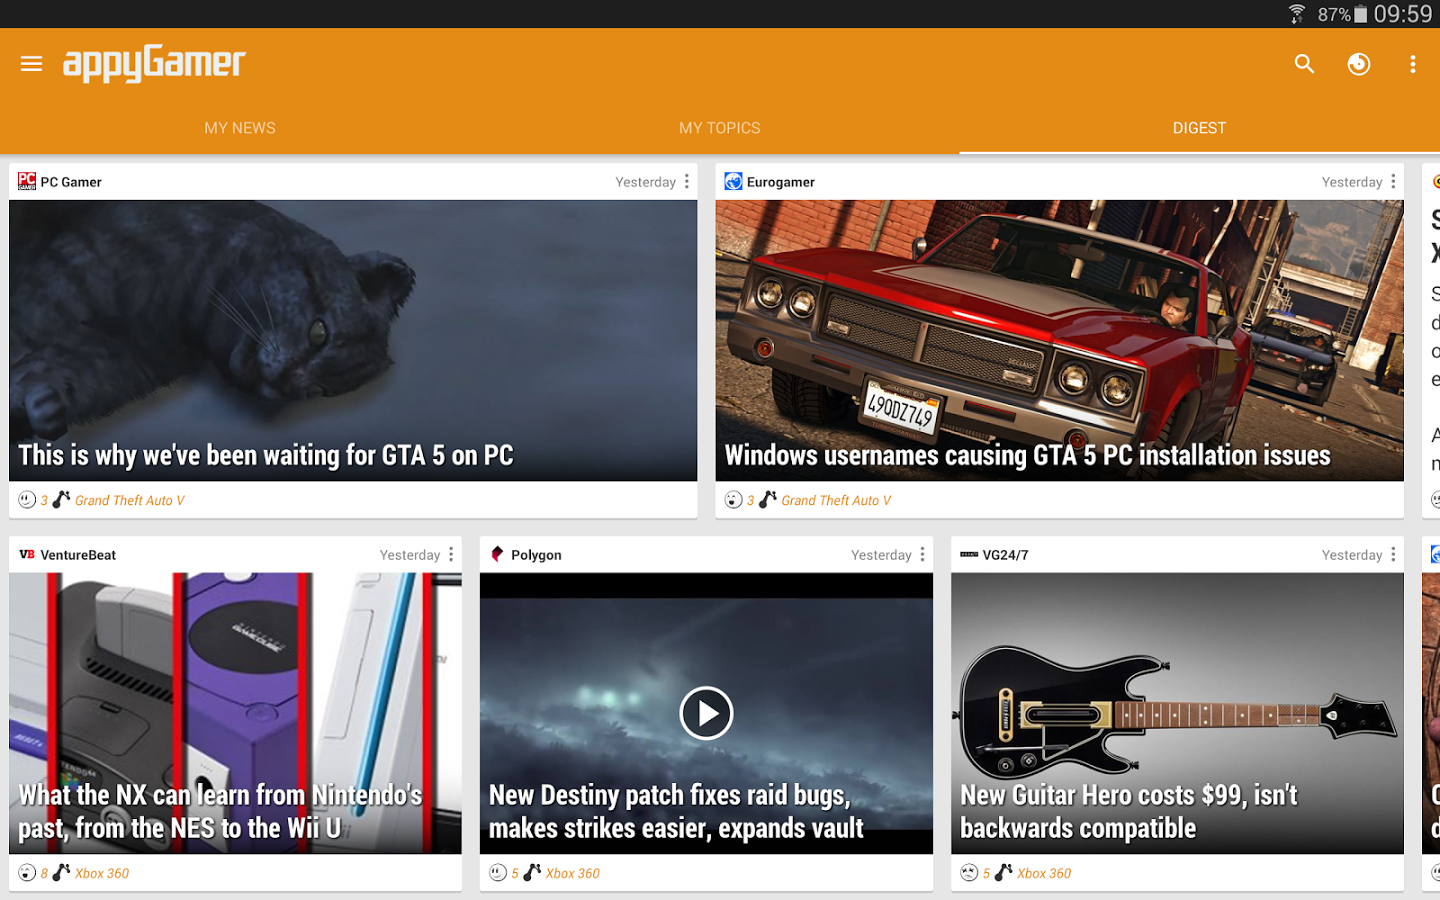The width and height of the screenshot is (1440, 900).
Task: Tap topic icon on Polygon card
Action: click(x=532, y=872)
